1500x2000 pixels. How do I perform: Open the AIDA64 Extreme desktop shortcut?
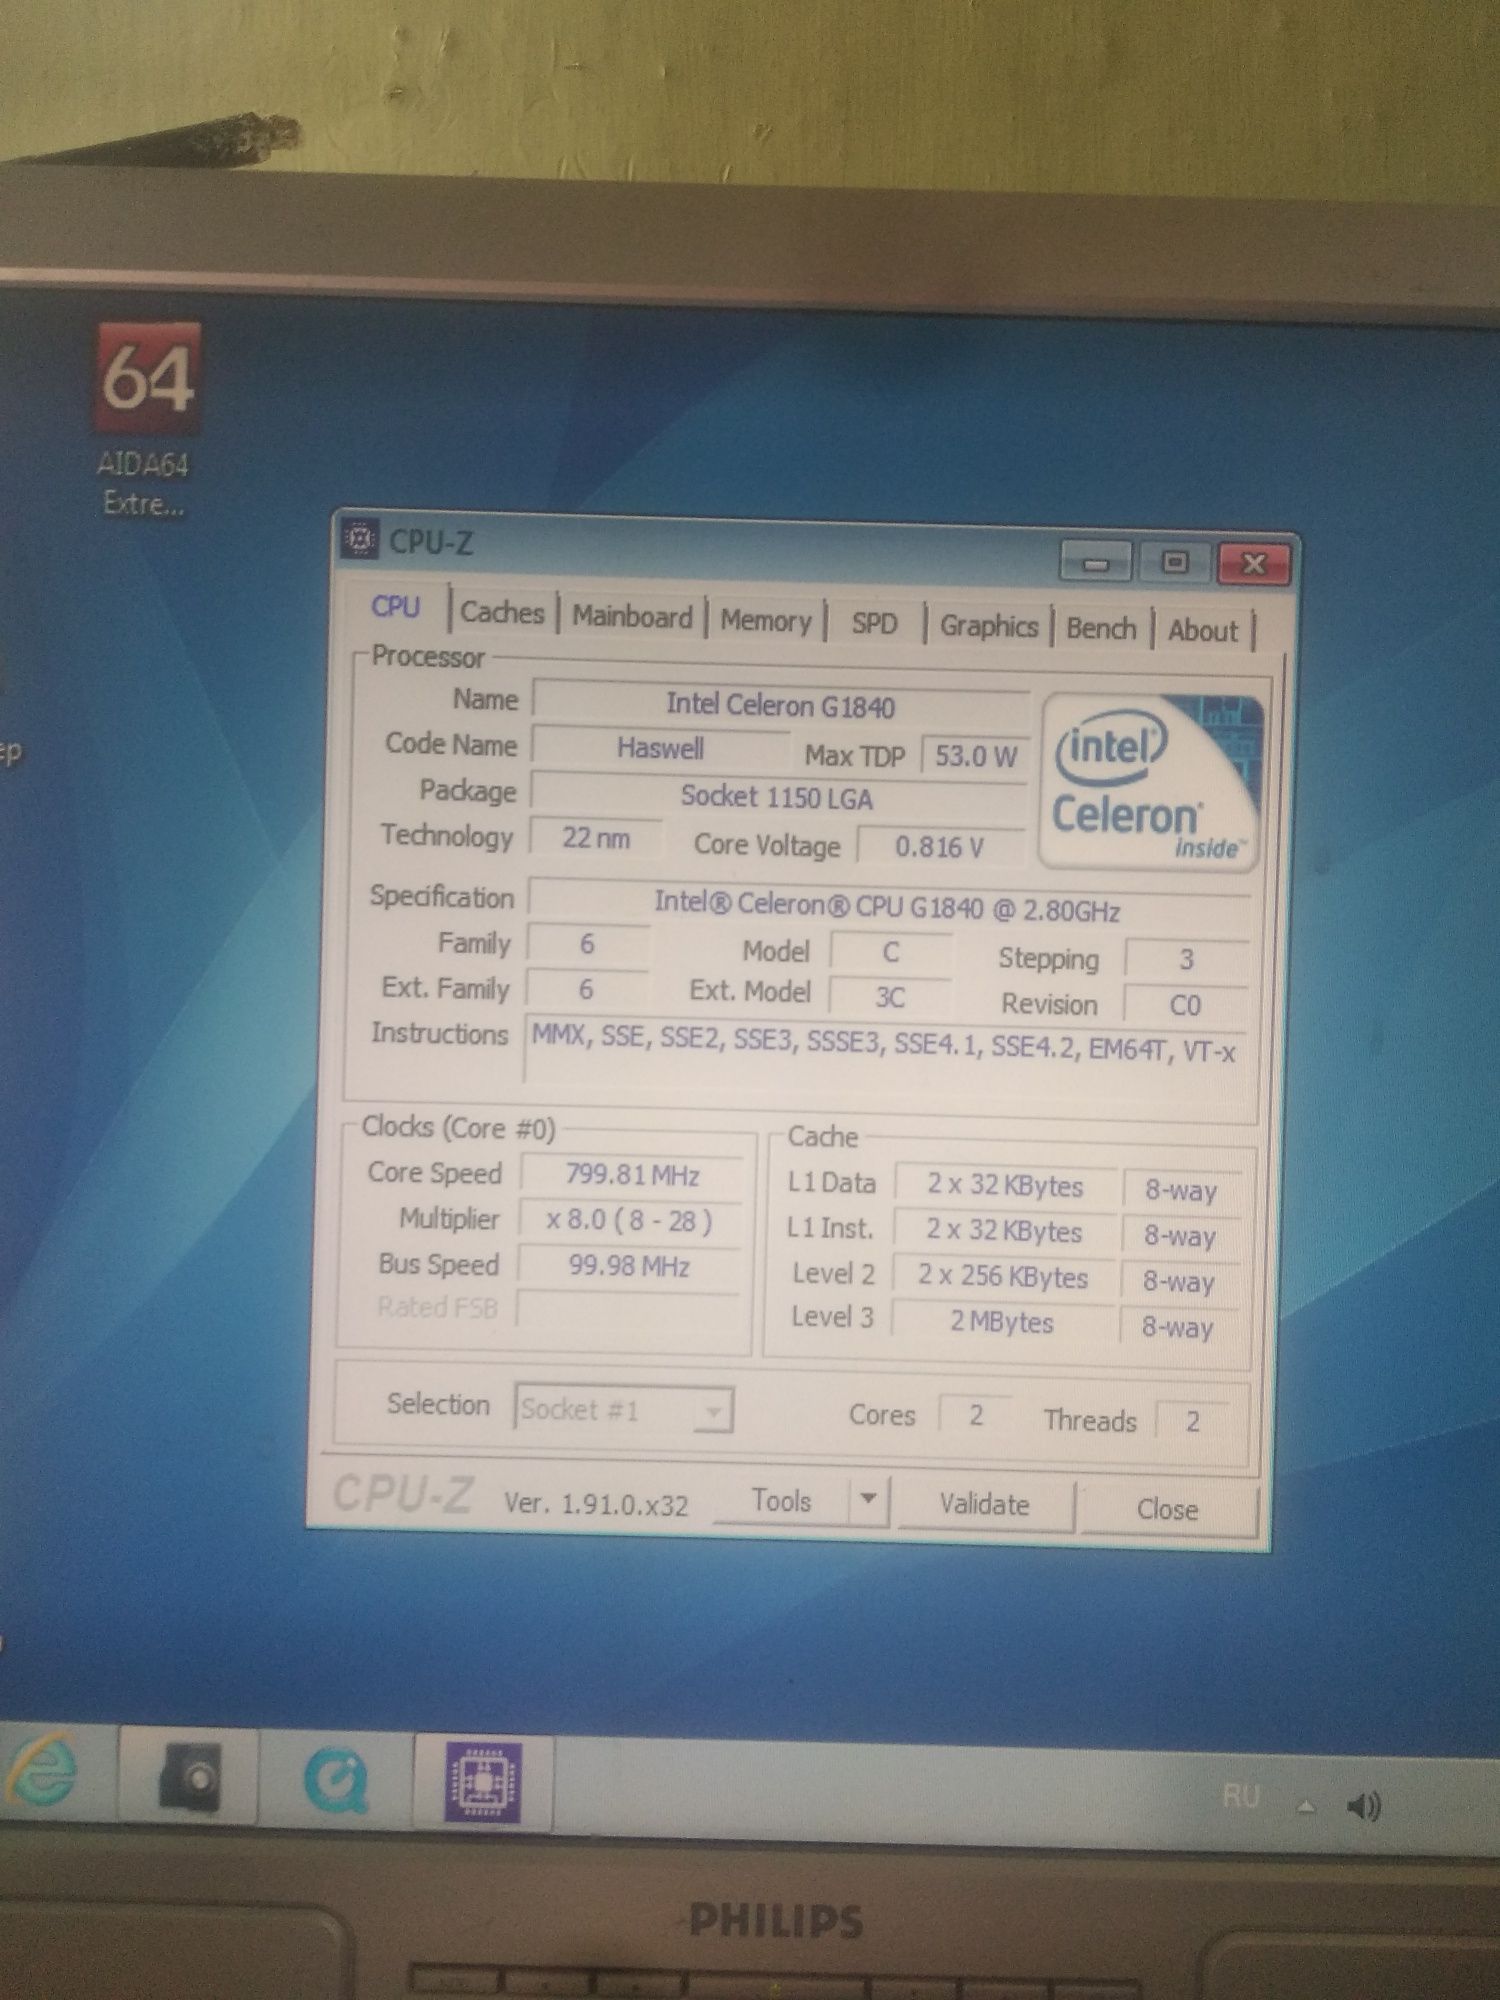click(x=146, y=418)
